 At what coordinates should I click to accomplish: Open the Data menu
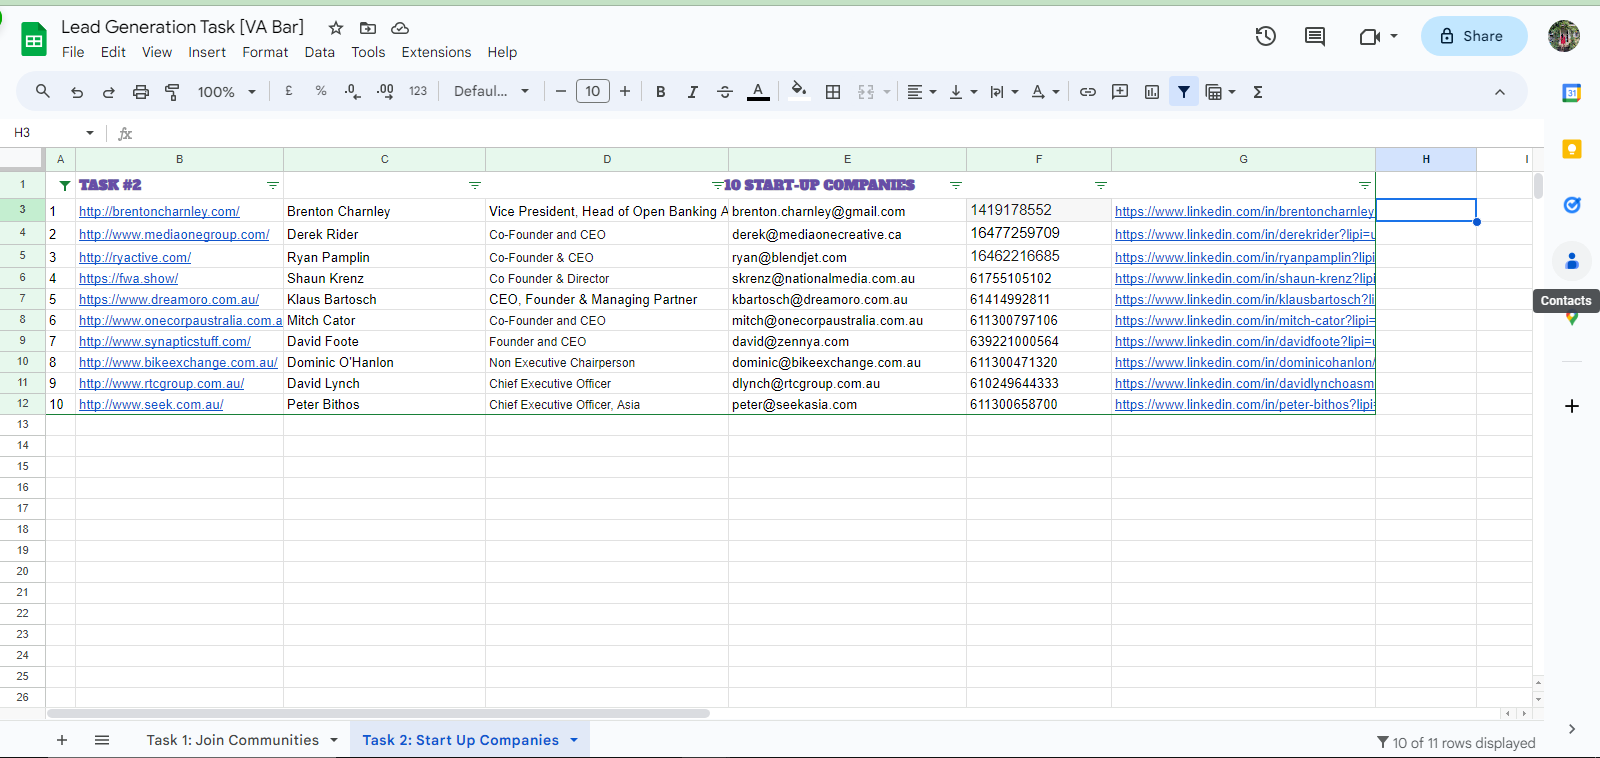pos(320,52)
